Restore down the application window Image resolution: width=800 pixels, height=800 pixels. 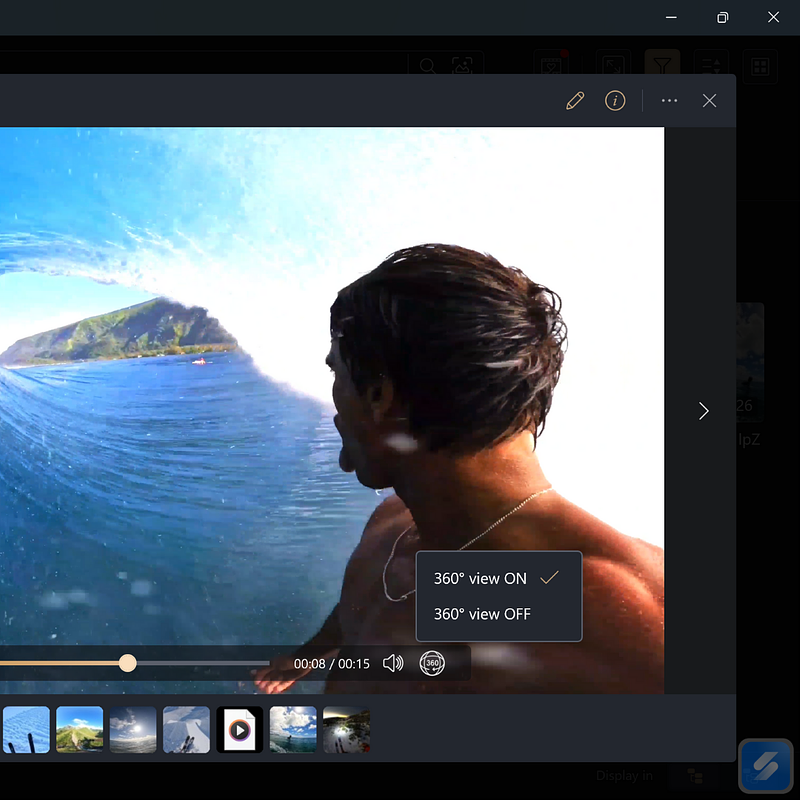point(722,17)
